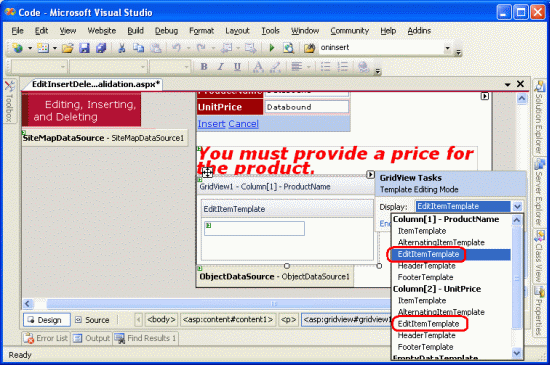Start debugging with green play icon
This screenshot has width=550, height=365.
tap(271, 48)
